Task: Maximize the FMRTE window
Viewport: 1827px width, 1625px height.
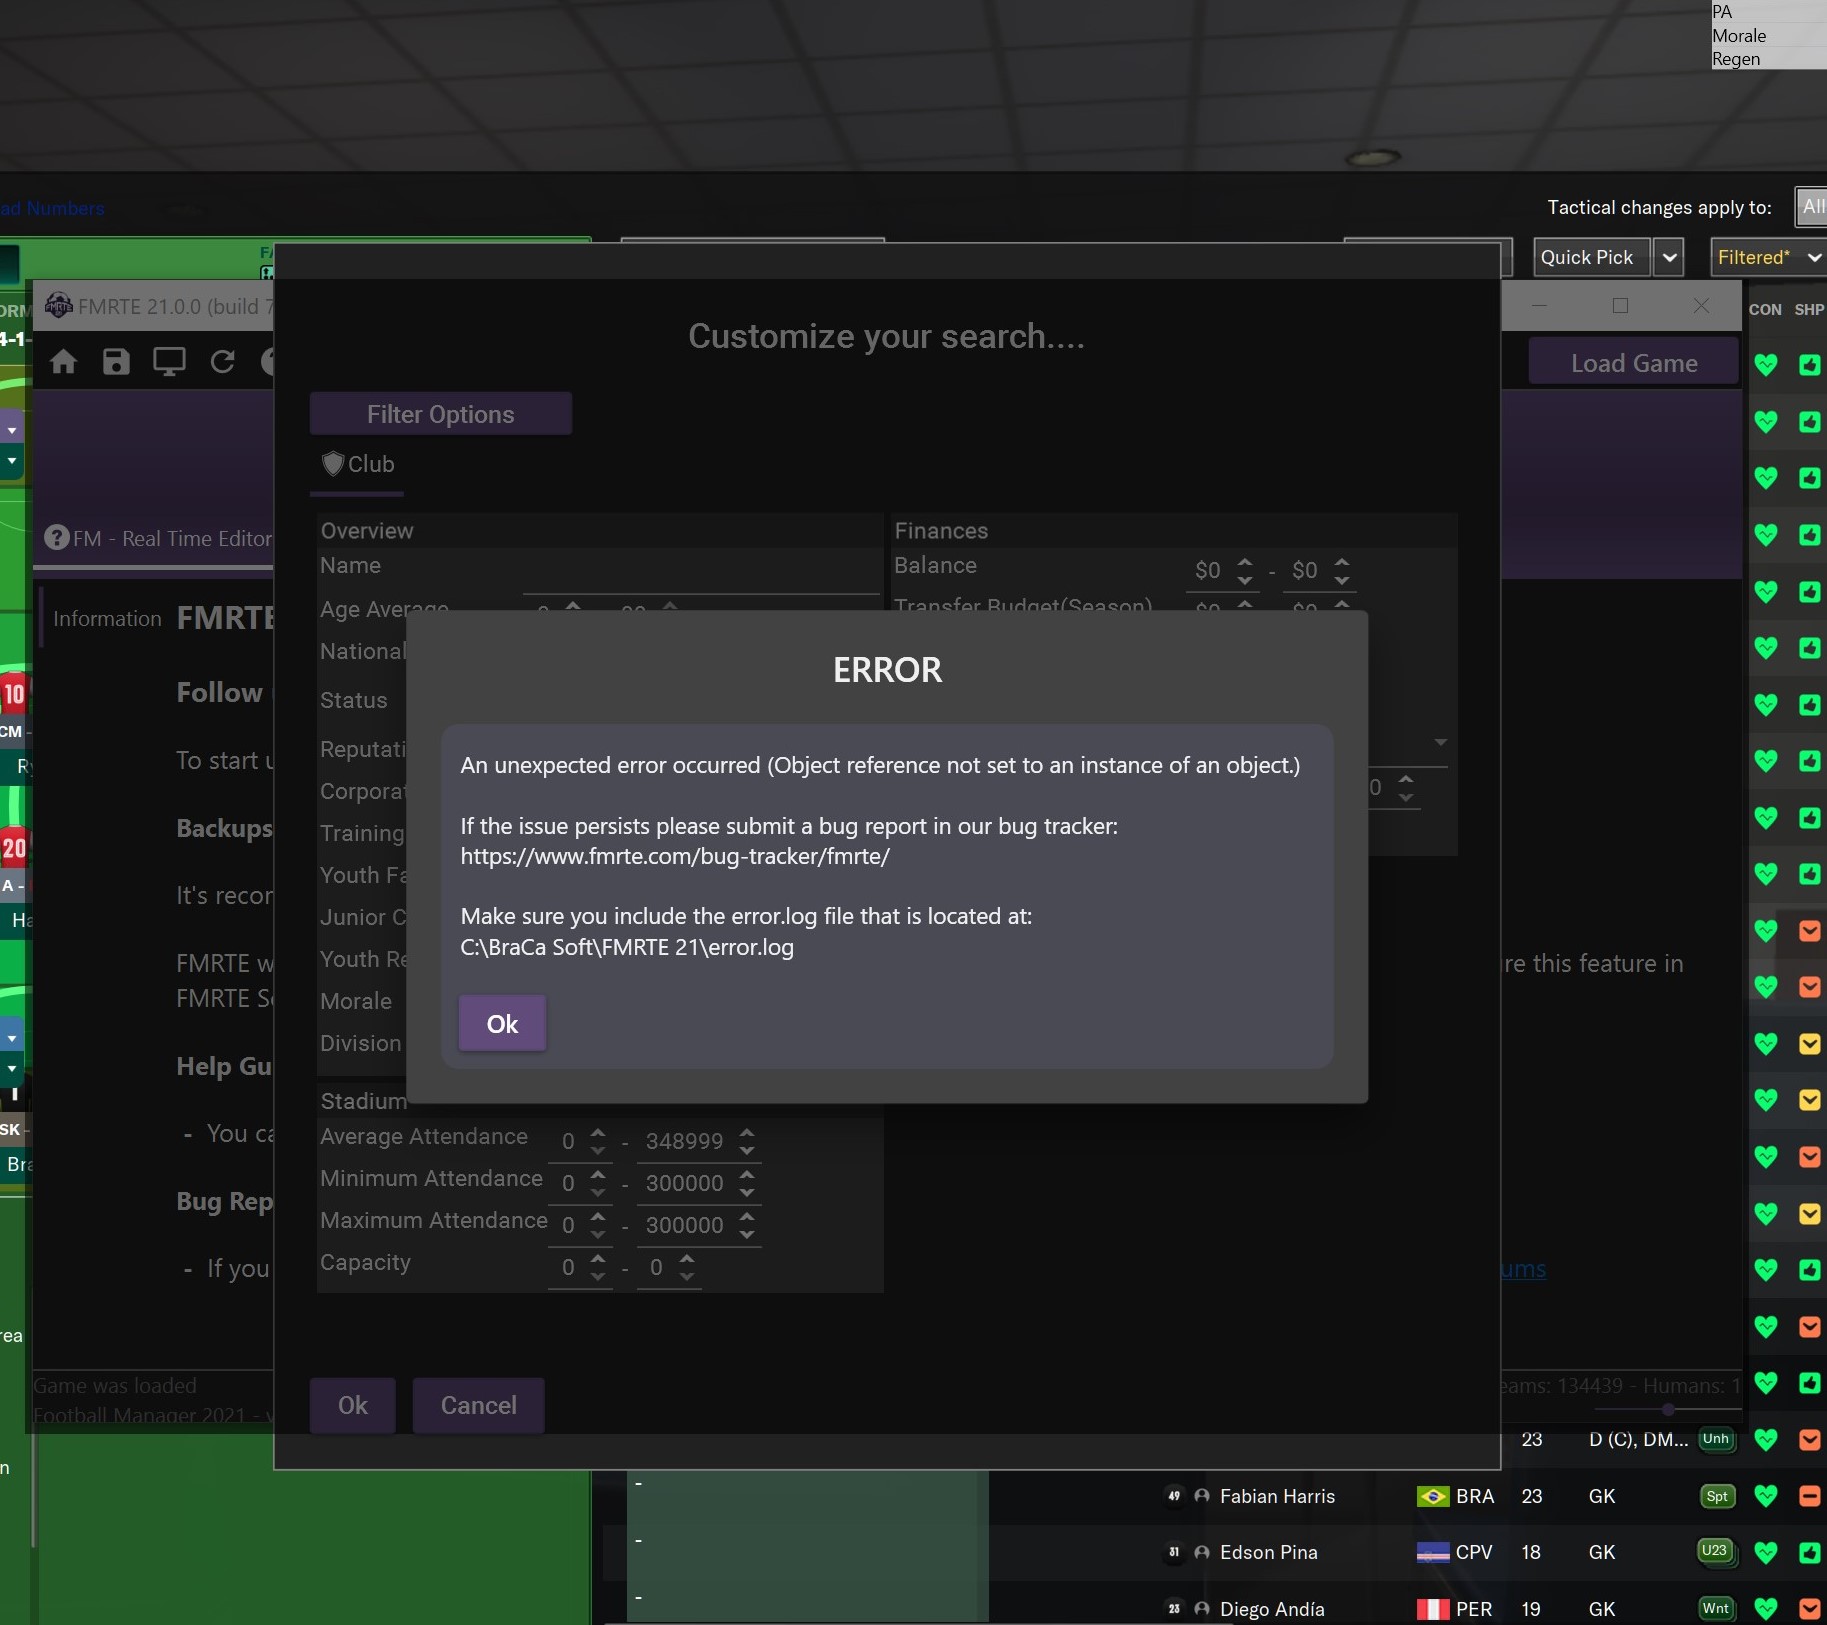Action: tap(1620, 305)
